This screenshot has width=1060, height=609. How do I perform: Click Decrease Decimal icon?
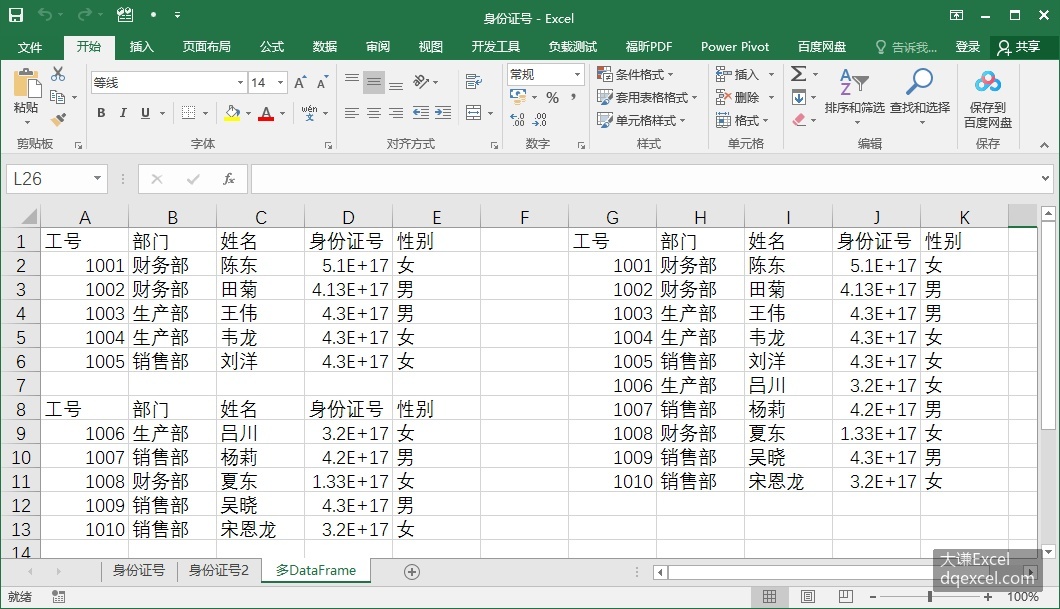[x=539, y=120]
